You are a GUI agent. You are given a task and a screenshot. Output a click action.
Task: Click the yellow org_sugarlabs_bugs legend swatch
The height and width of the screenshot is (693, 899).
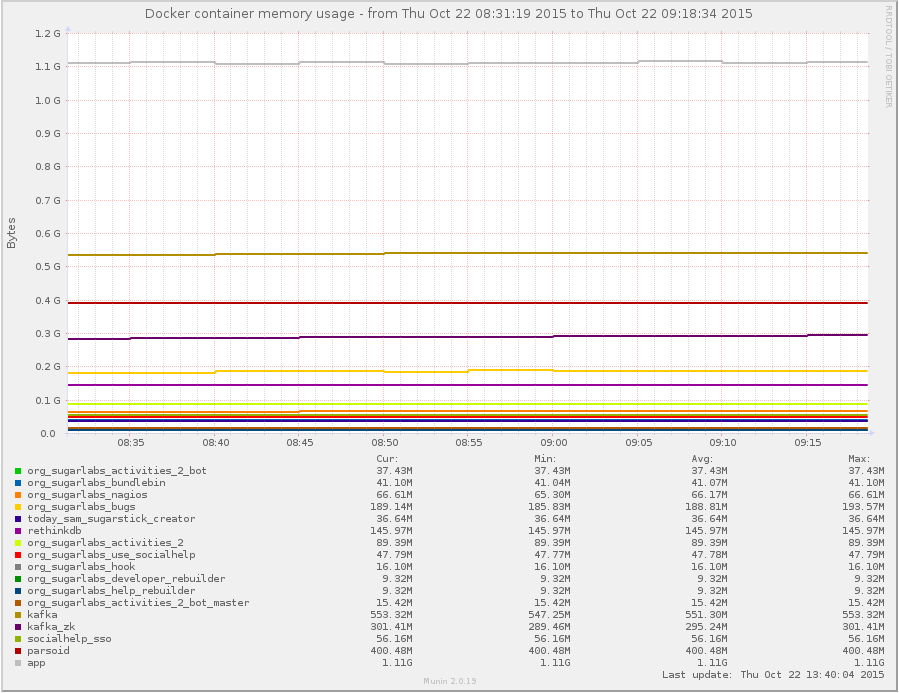(18, 507)
